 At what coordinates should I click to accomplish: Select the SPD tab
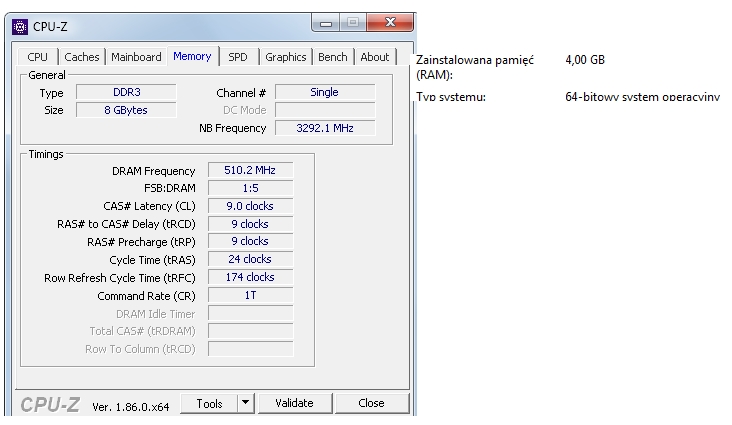point(237,57)
